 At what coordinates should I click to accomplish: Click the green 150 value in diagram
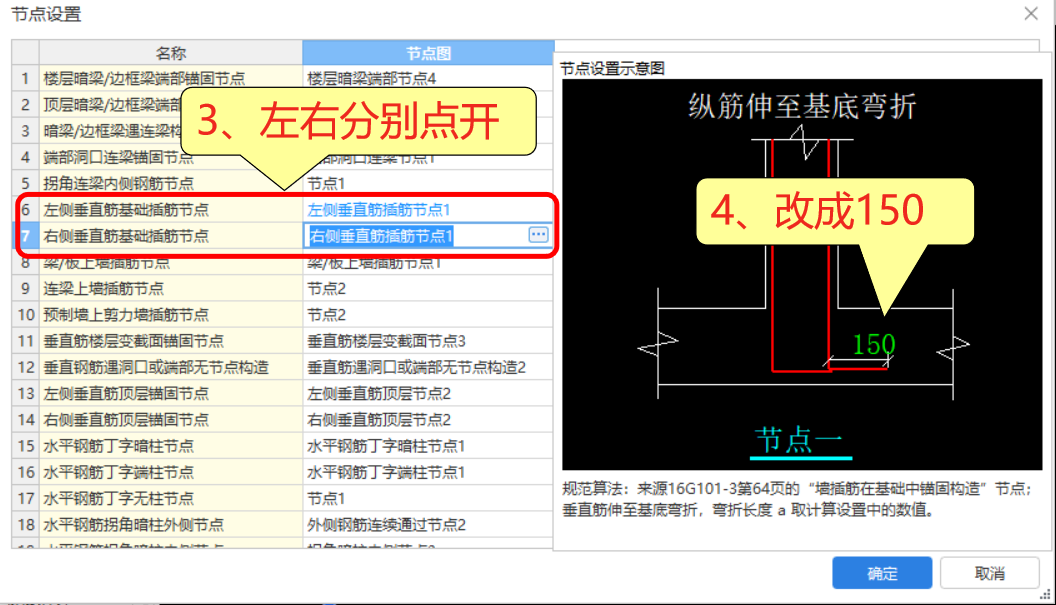873,344
